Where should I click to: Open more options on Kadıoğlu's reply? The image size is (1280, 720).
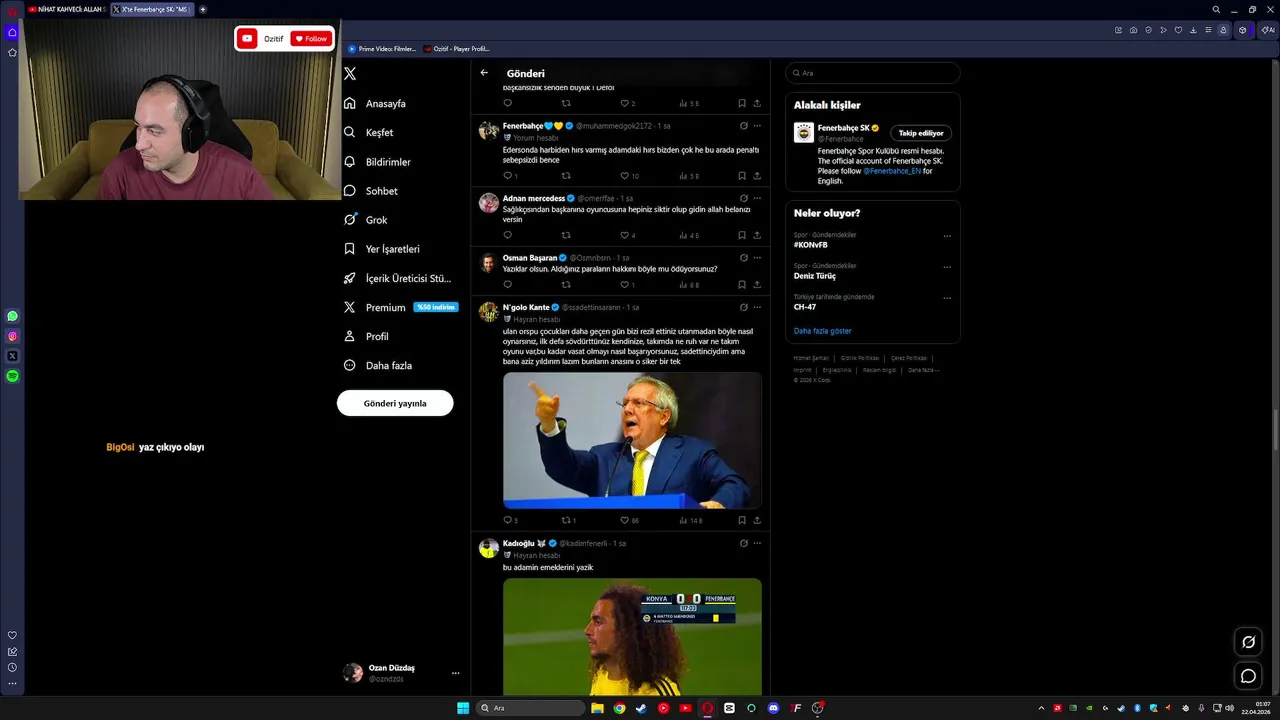[757, 543]
